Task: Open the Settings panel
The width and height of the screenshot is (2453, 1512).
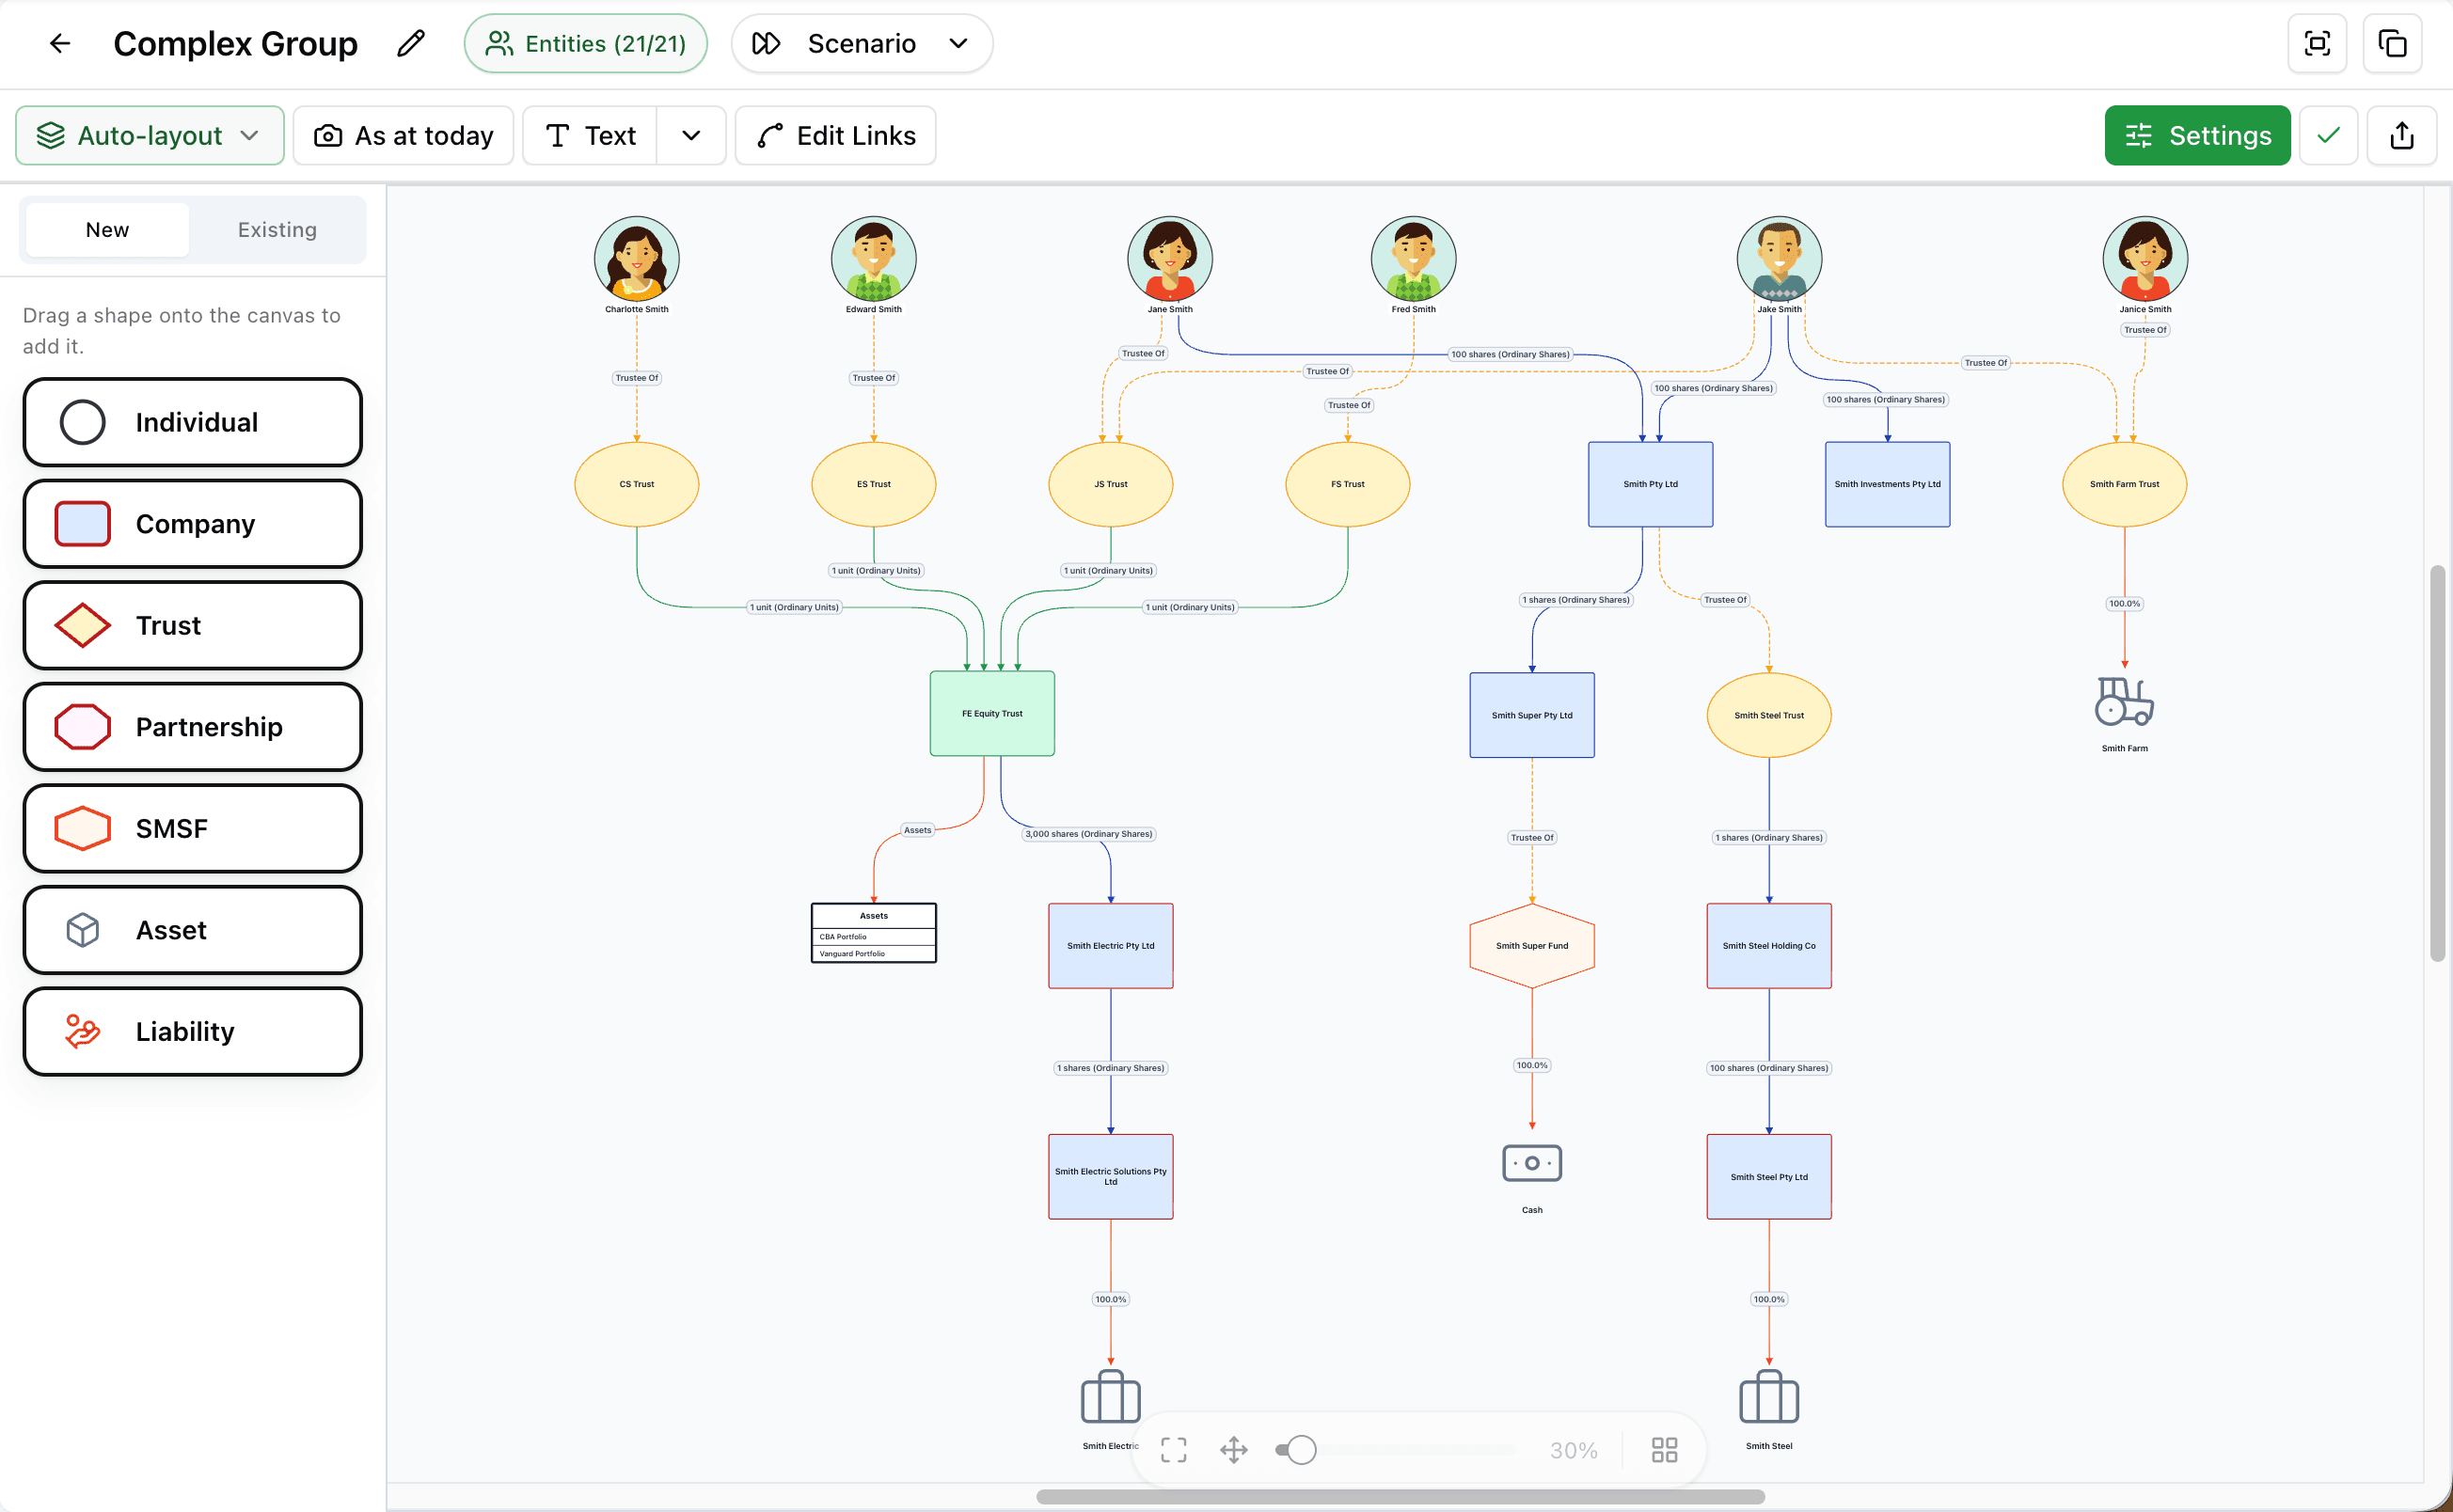Action: [x=2197, y=135]
